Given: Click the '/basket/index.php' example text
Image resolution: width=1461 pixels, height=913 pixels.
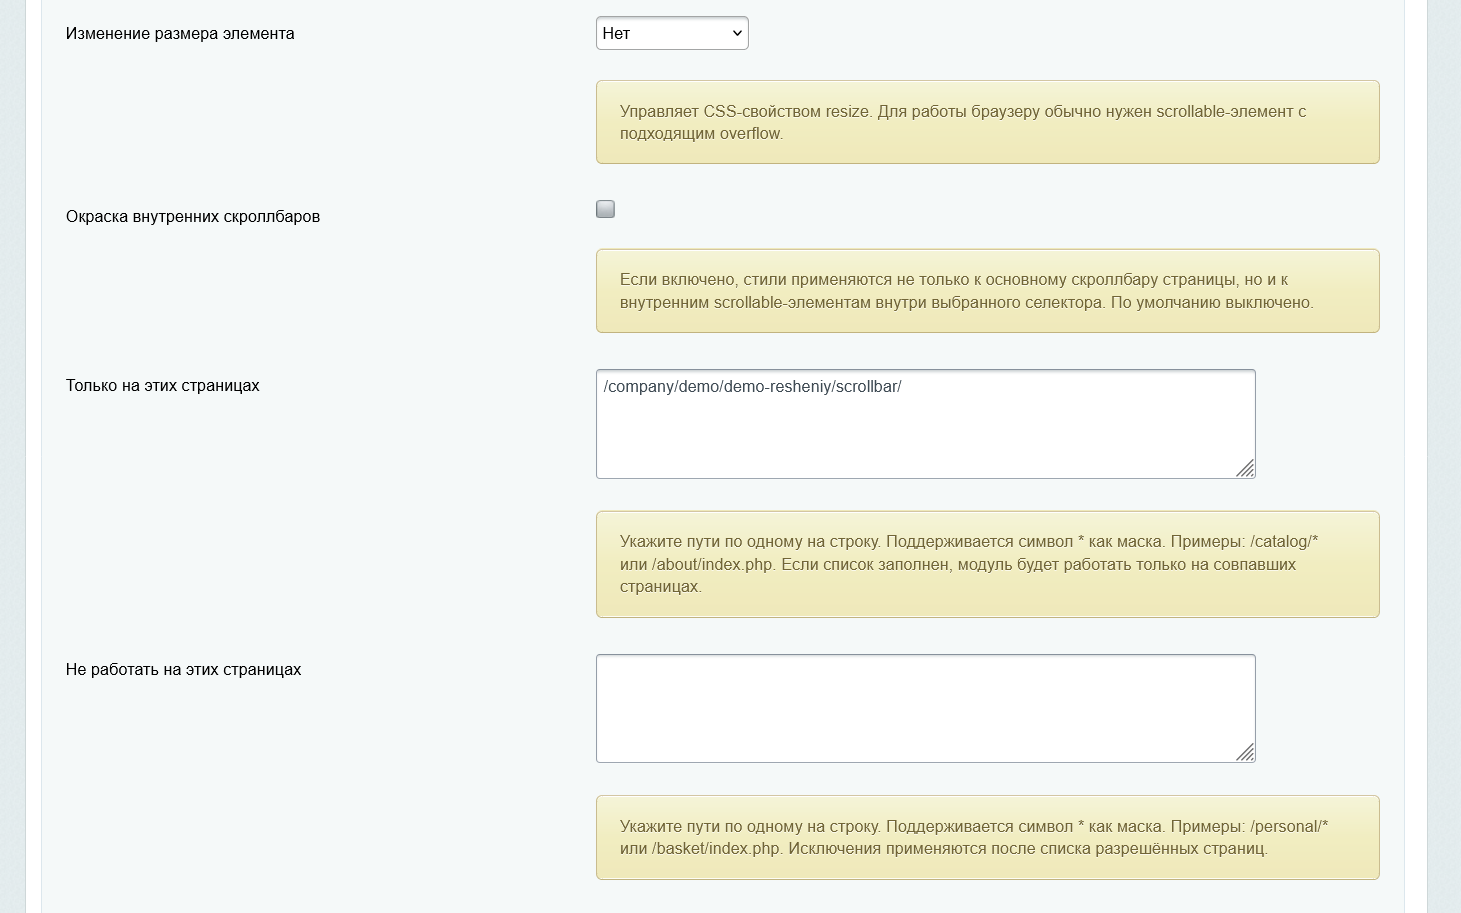Looking at the screenshot, I should [x=717, y=849].
